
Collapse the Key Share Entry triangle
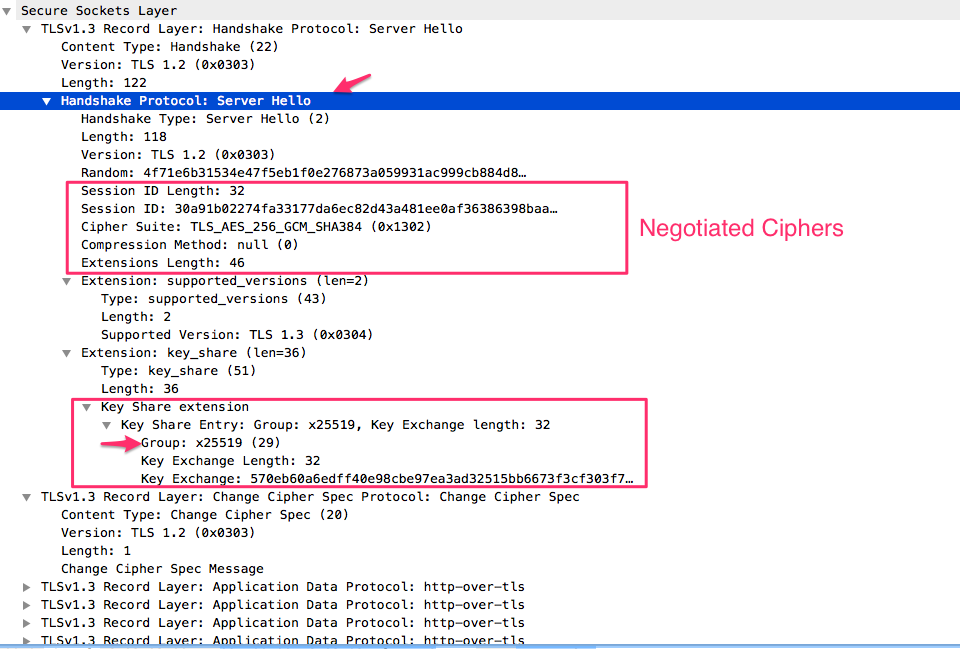pos(107,425)
